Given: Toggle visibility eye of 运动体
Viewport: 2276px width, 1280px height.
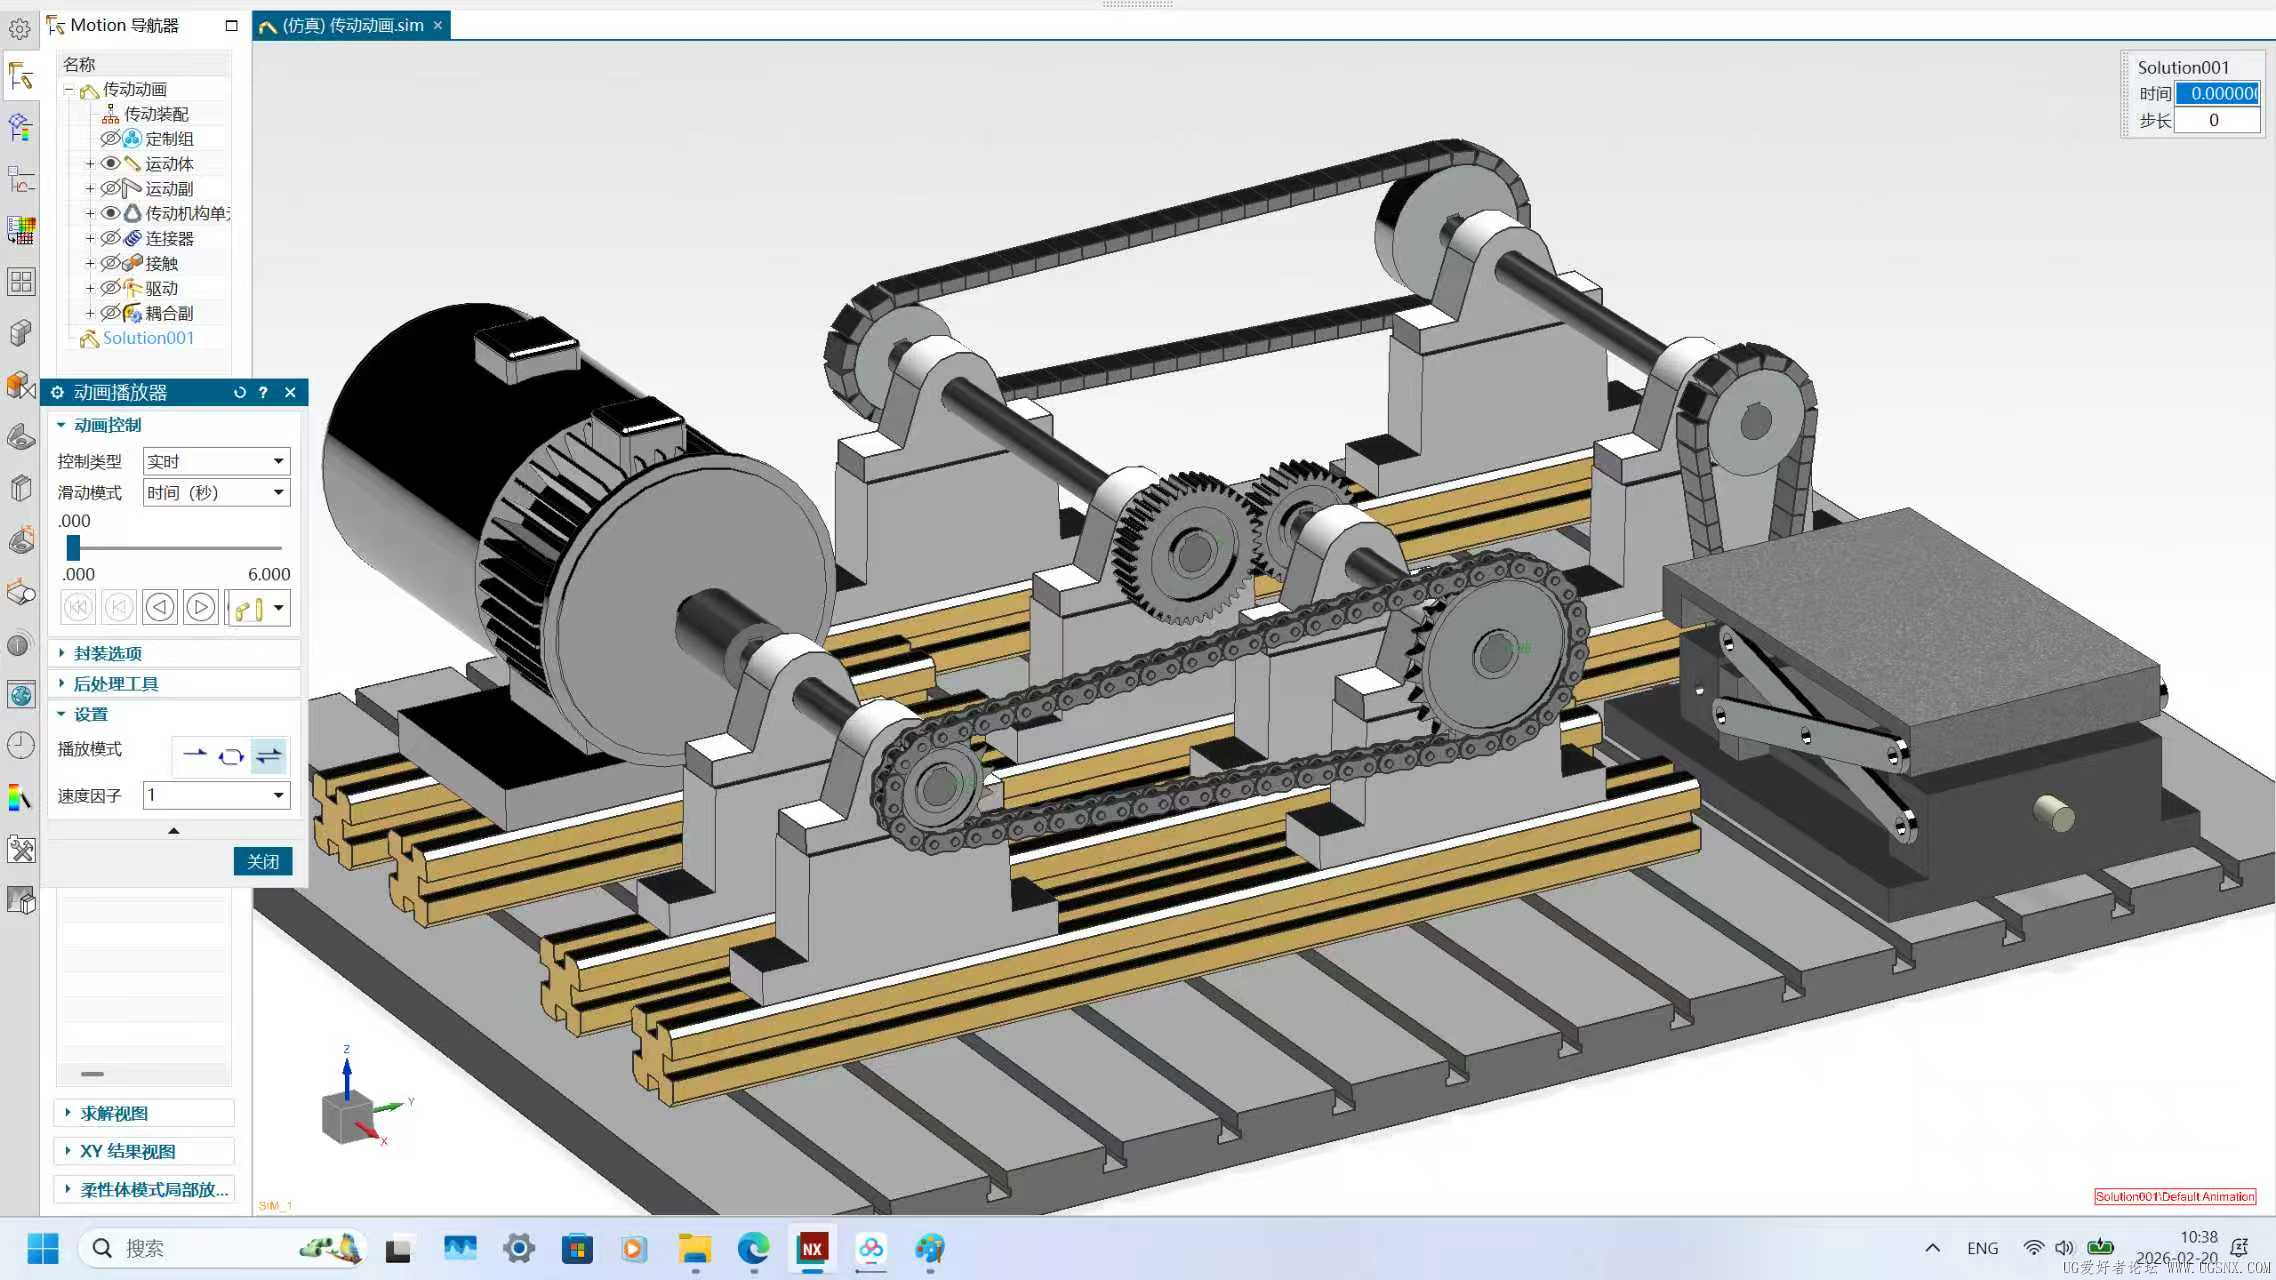Looking at the screenshot, I should click(111, 163).
